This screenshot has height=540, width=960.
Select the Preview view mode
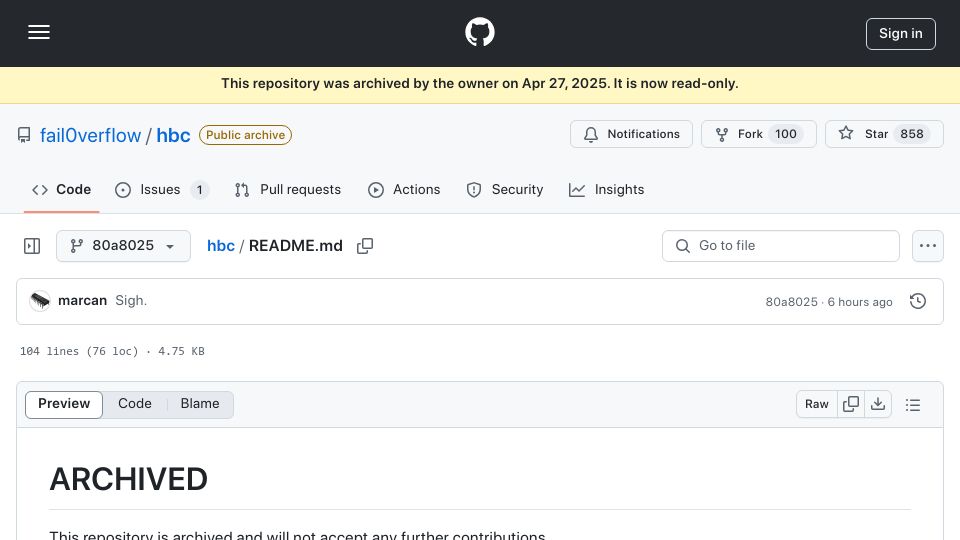[x=64, y=404]
